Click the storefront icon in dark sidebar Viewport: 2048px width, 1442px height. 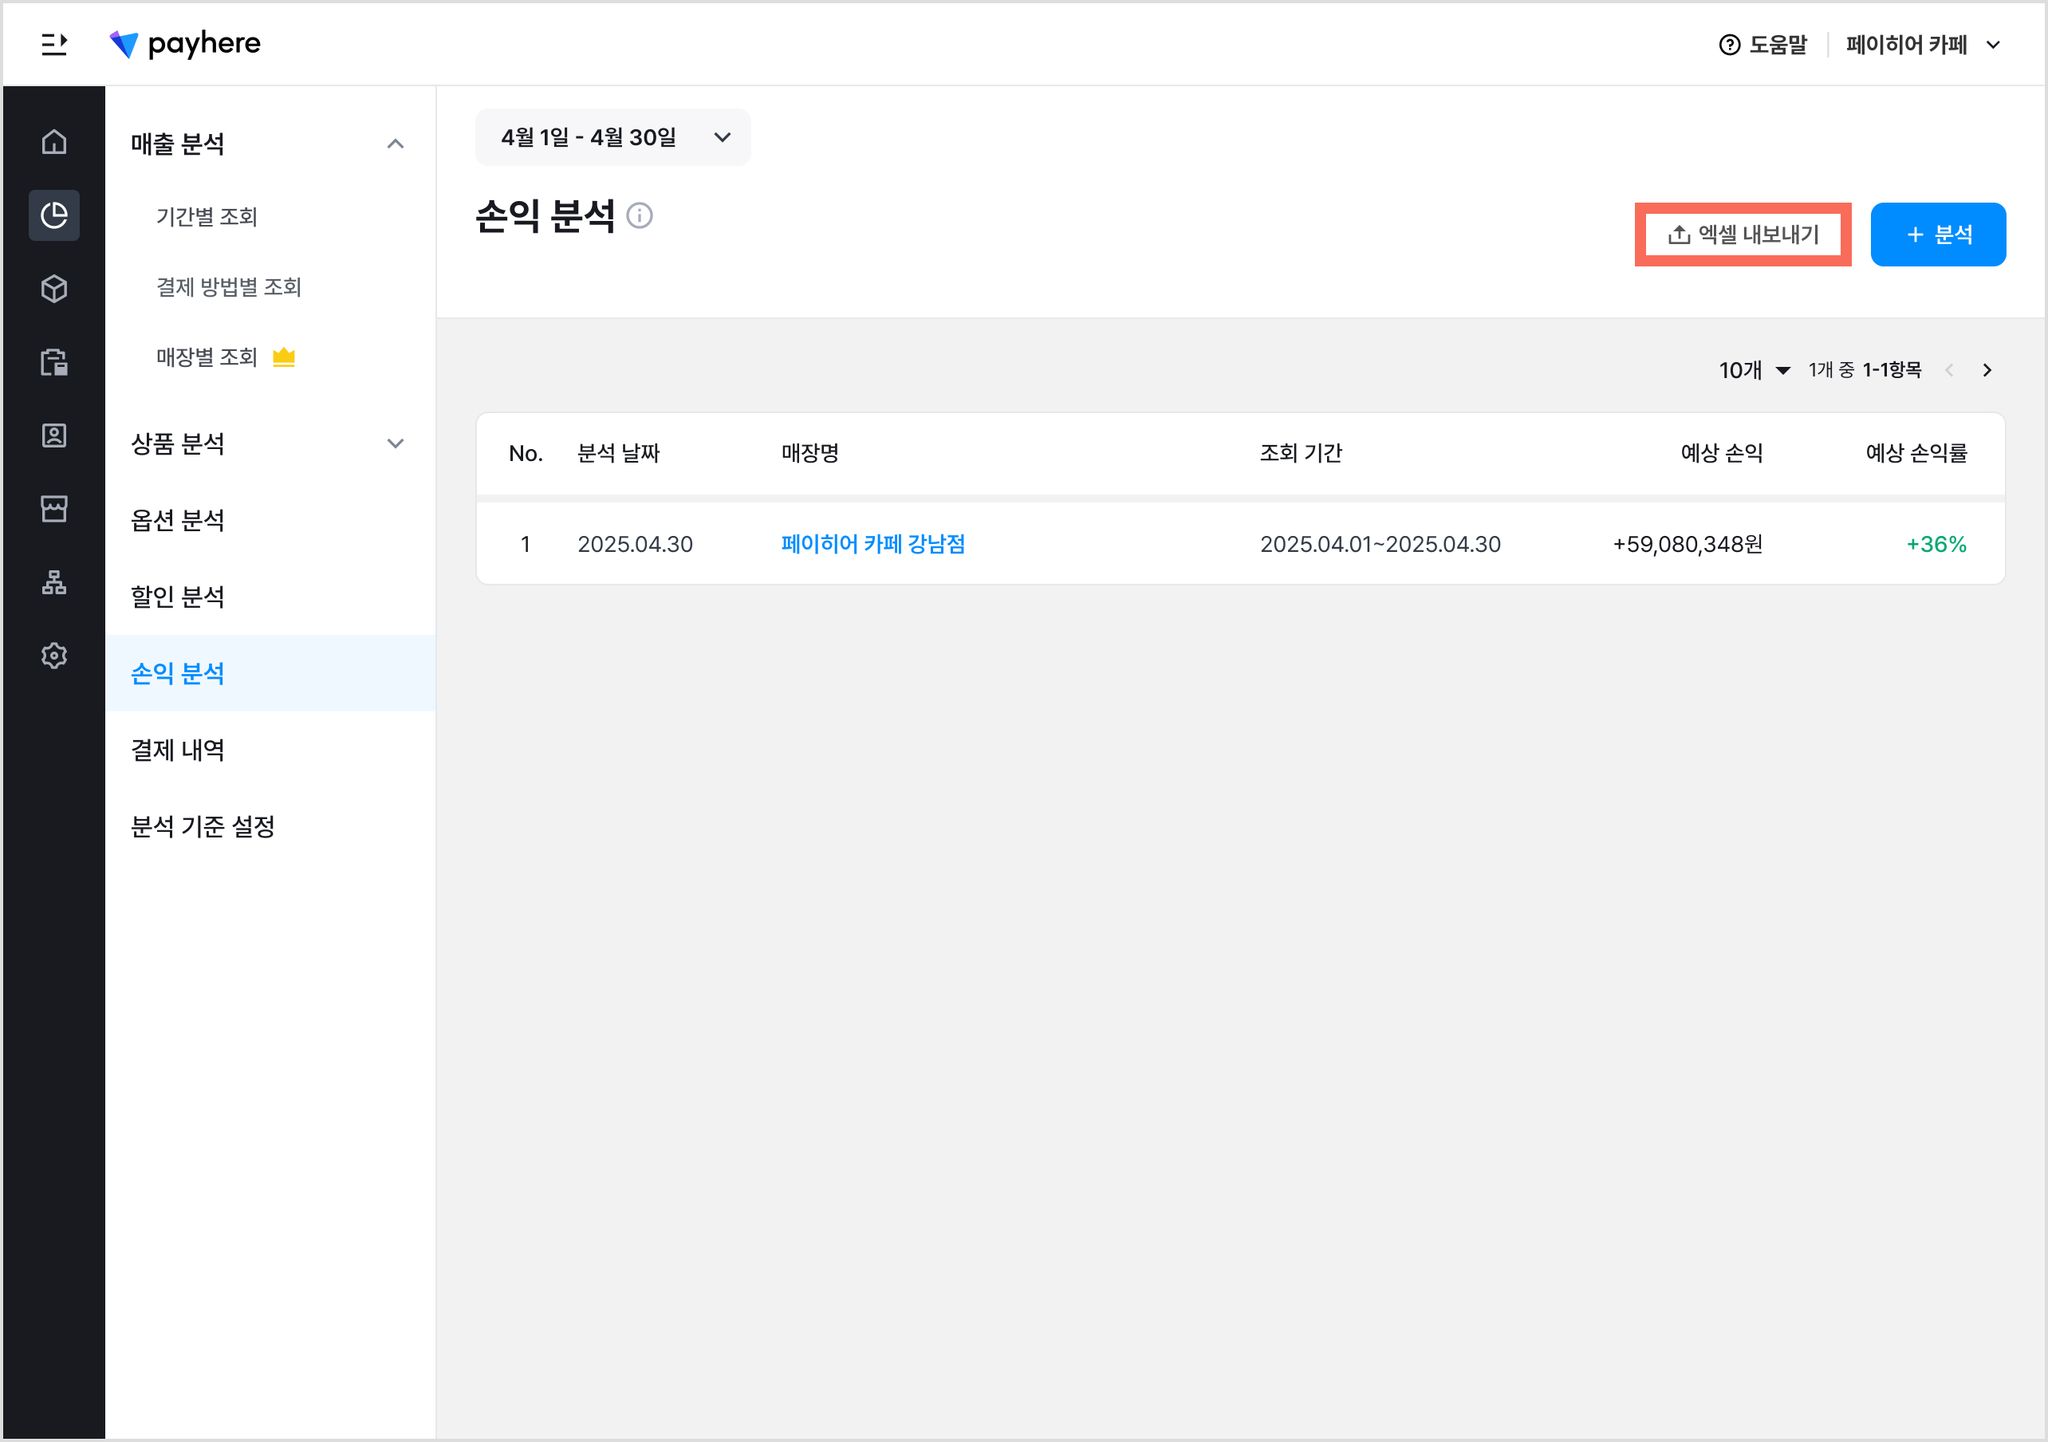point(54,508)
